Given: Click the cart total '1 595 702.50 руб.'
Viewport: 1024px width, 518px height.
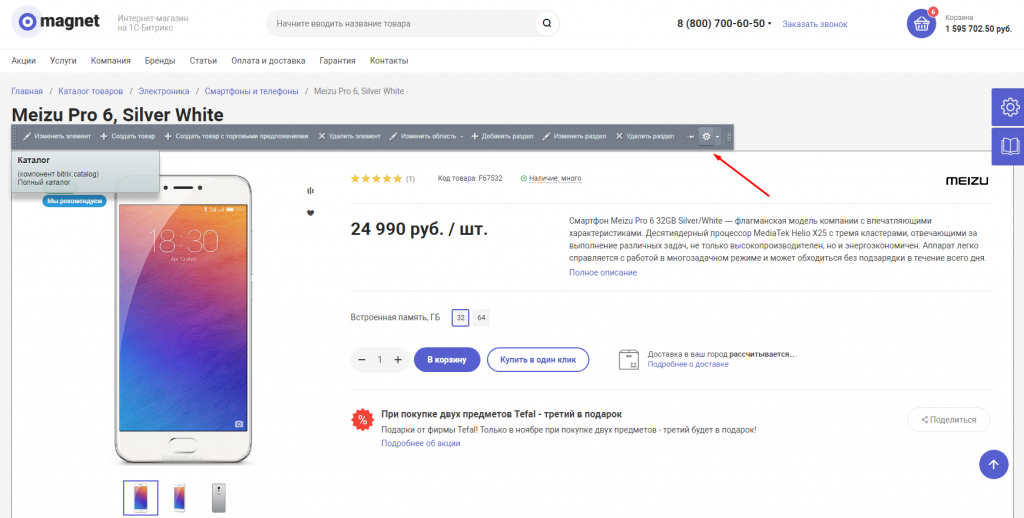Looking at the screenshot, I should 978,29.
